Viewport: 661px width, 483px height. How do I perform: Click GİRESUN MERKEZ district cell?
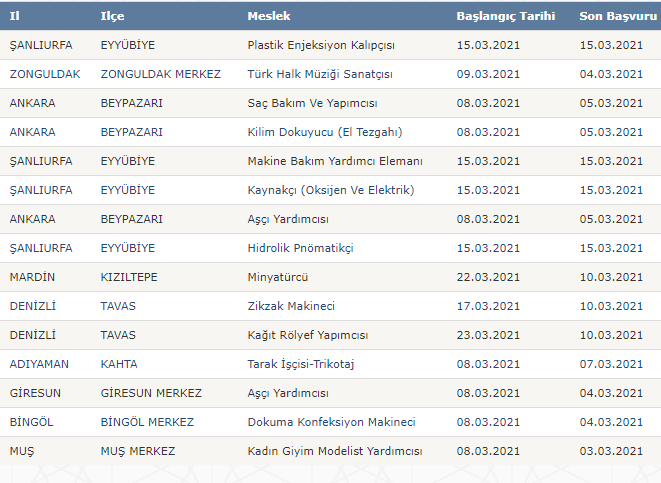pyautogui.click(x=151, y=393)
